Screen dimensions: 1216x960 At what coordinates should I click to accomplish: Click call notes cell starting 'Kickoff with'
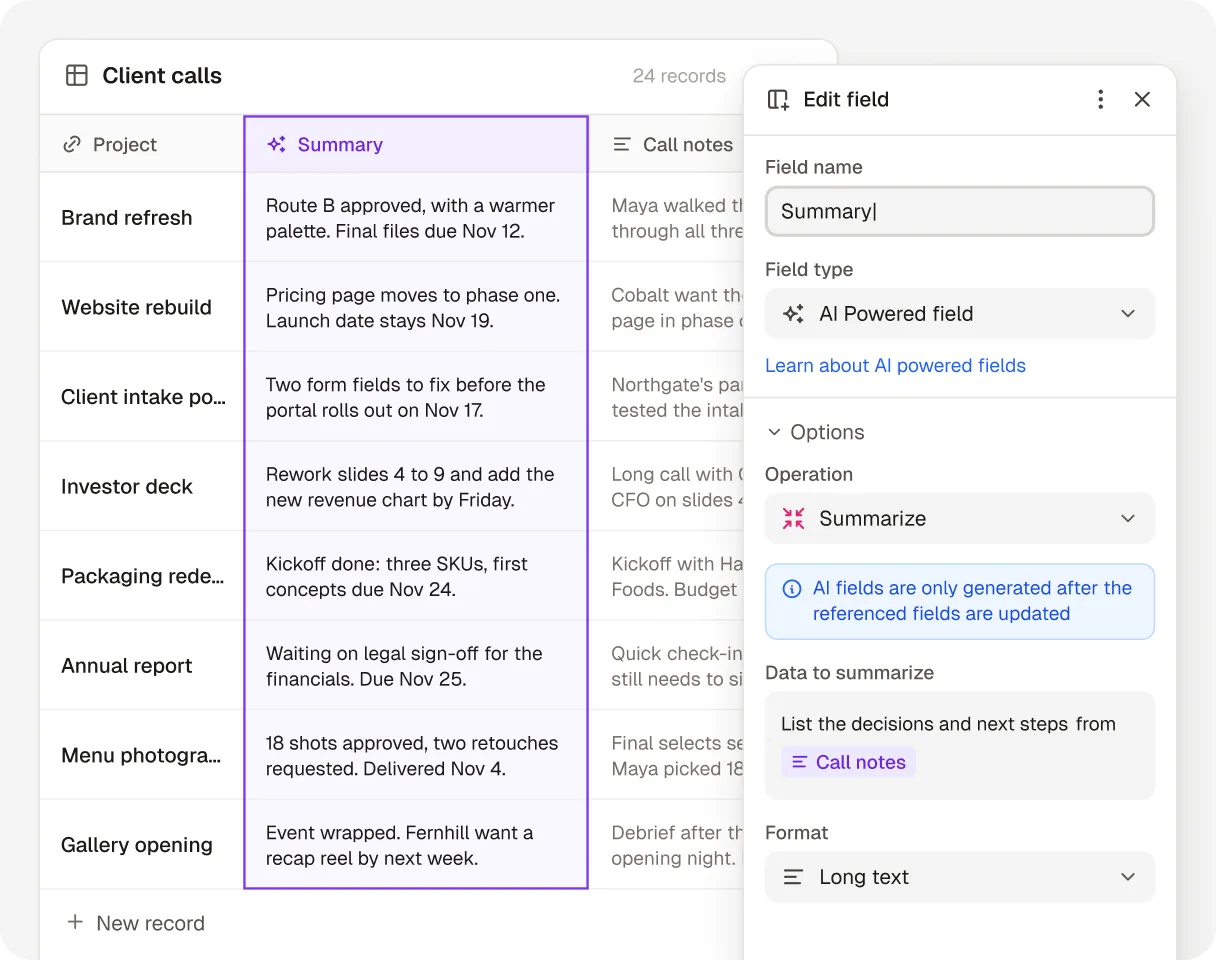(668, 576)
